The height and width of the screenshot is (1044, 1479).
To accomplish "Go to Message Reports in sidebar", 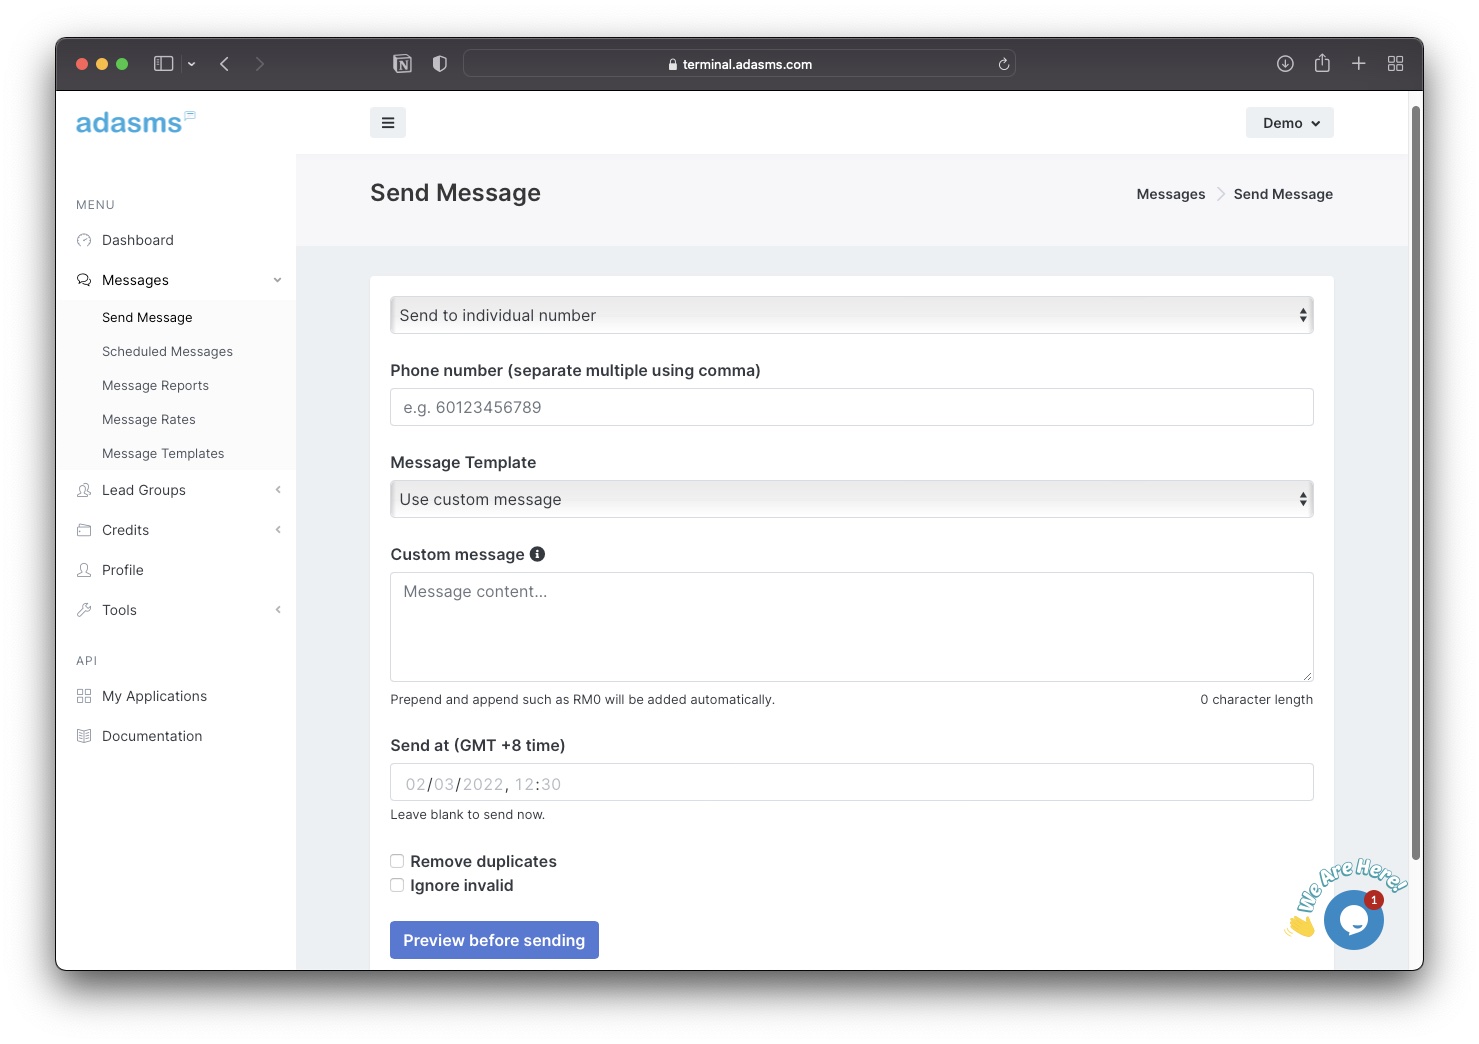I will (x=155, y=386).
